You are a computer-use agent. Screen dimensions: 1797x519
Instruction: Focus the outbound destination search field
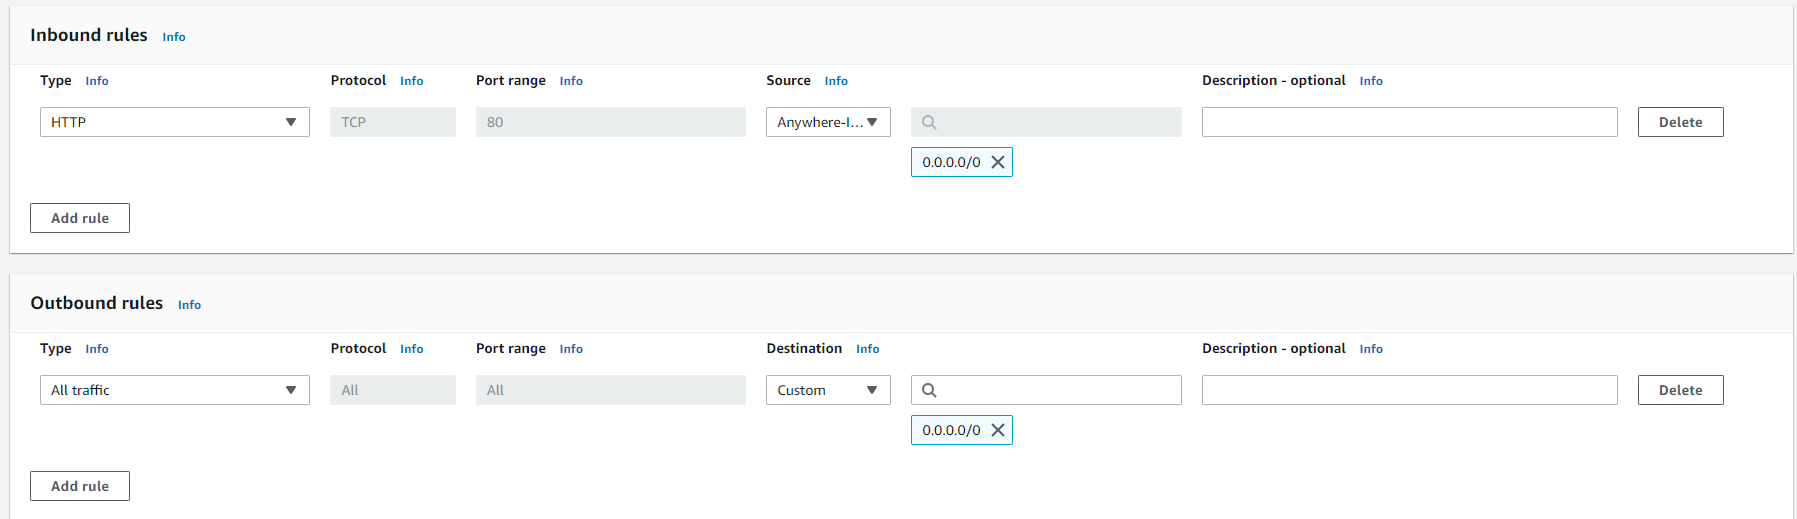coord(1046,390)
